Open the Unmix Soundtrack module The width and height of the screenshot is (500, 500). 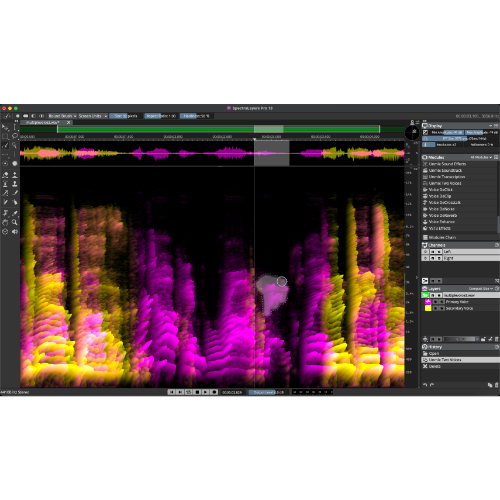tap(459, 170)
